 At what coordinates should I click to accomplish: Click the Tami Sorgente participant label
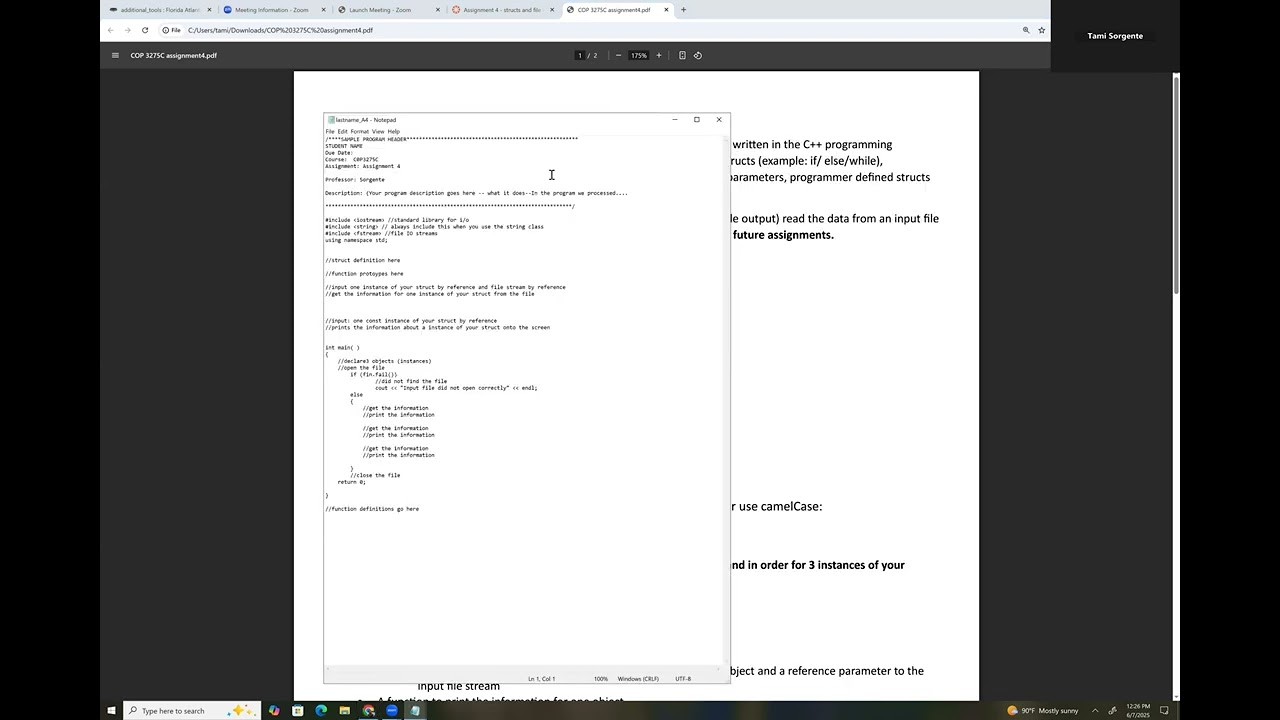[x=1115, y=36]
